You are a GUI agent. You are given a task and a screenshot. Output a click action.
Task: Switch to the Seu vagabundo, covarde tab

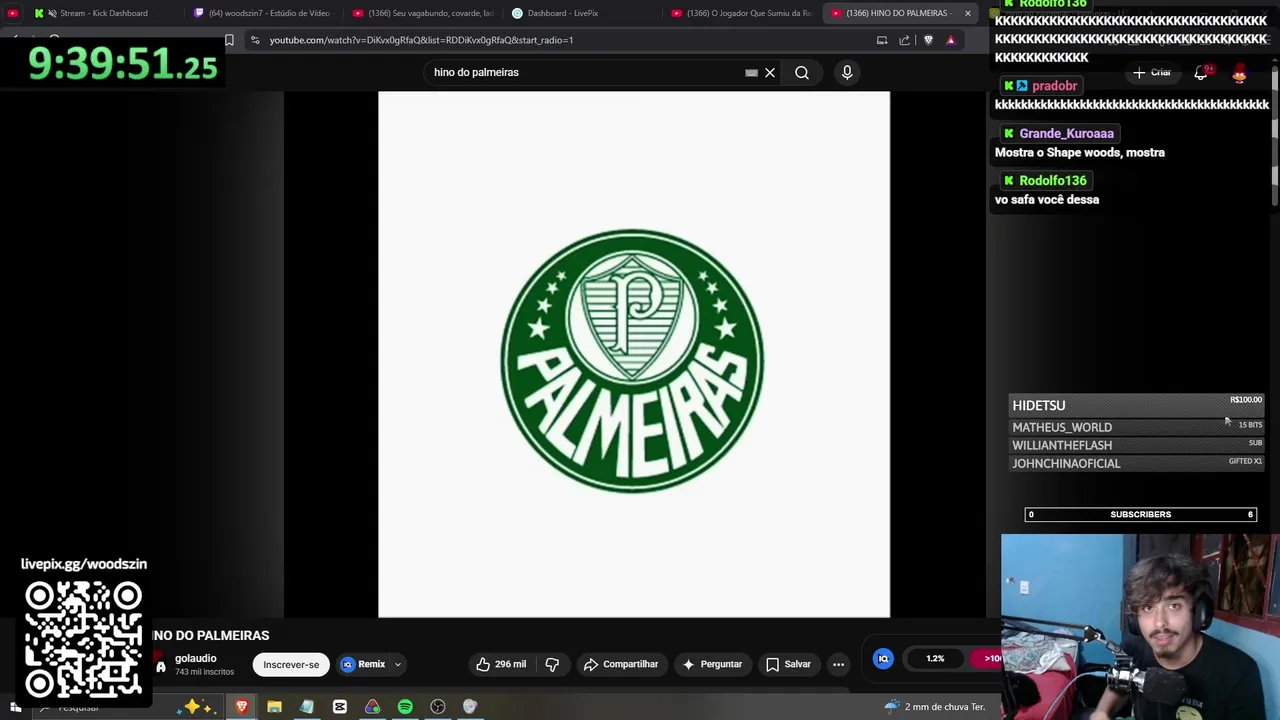(x=422, y=13)
